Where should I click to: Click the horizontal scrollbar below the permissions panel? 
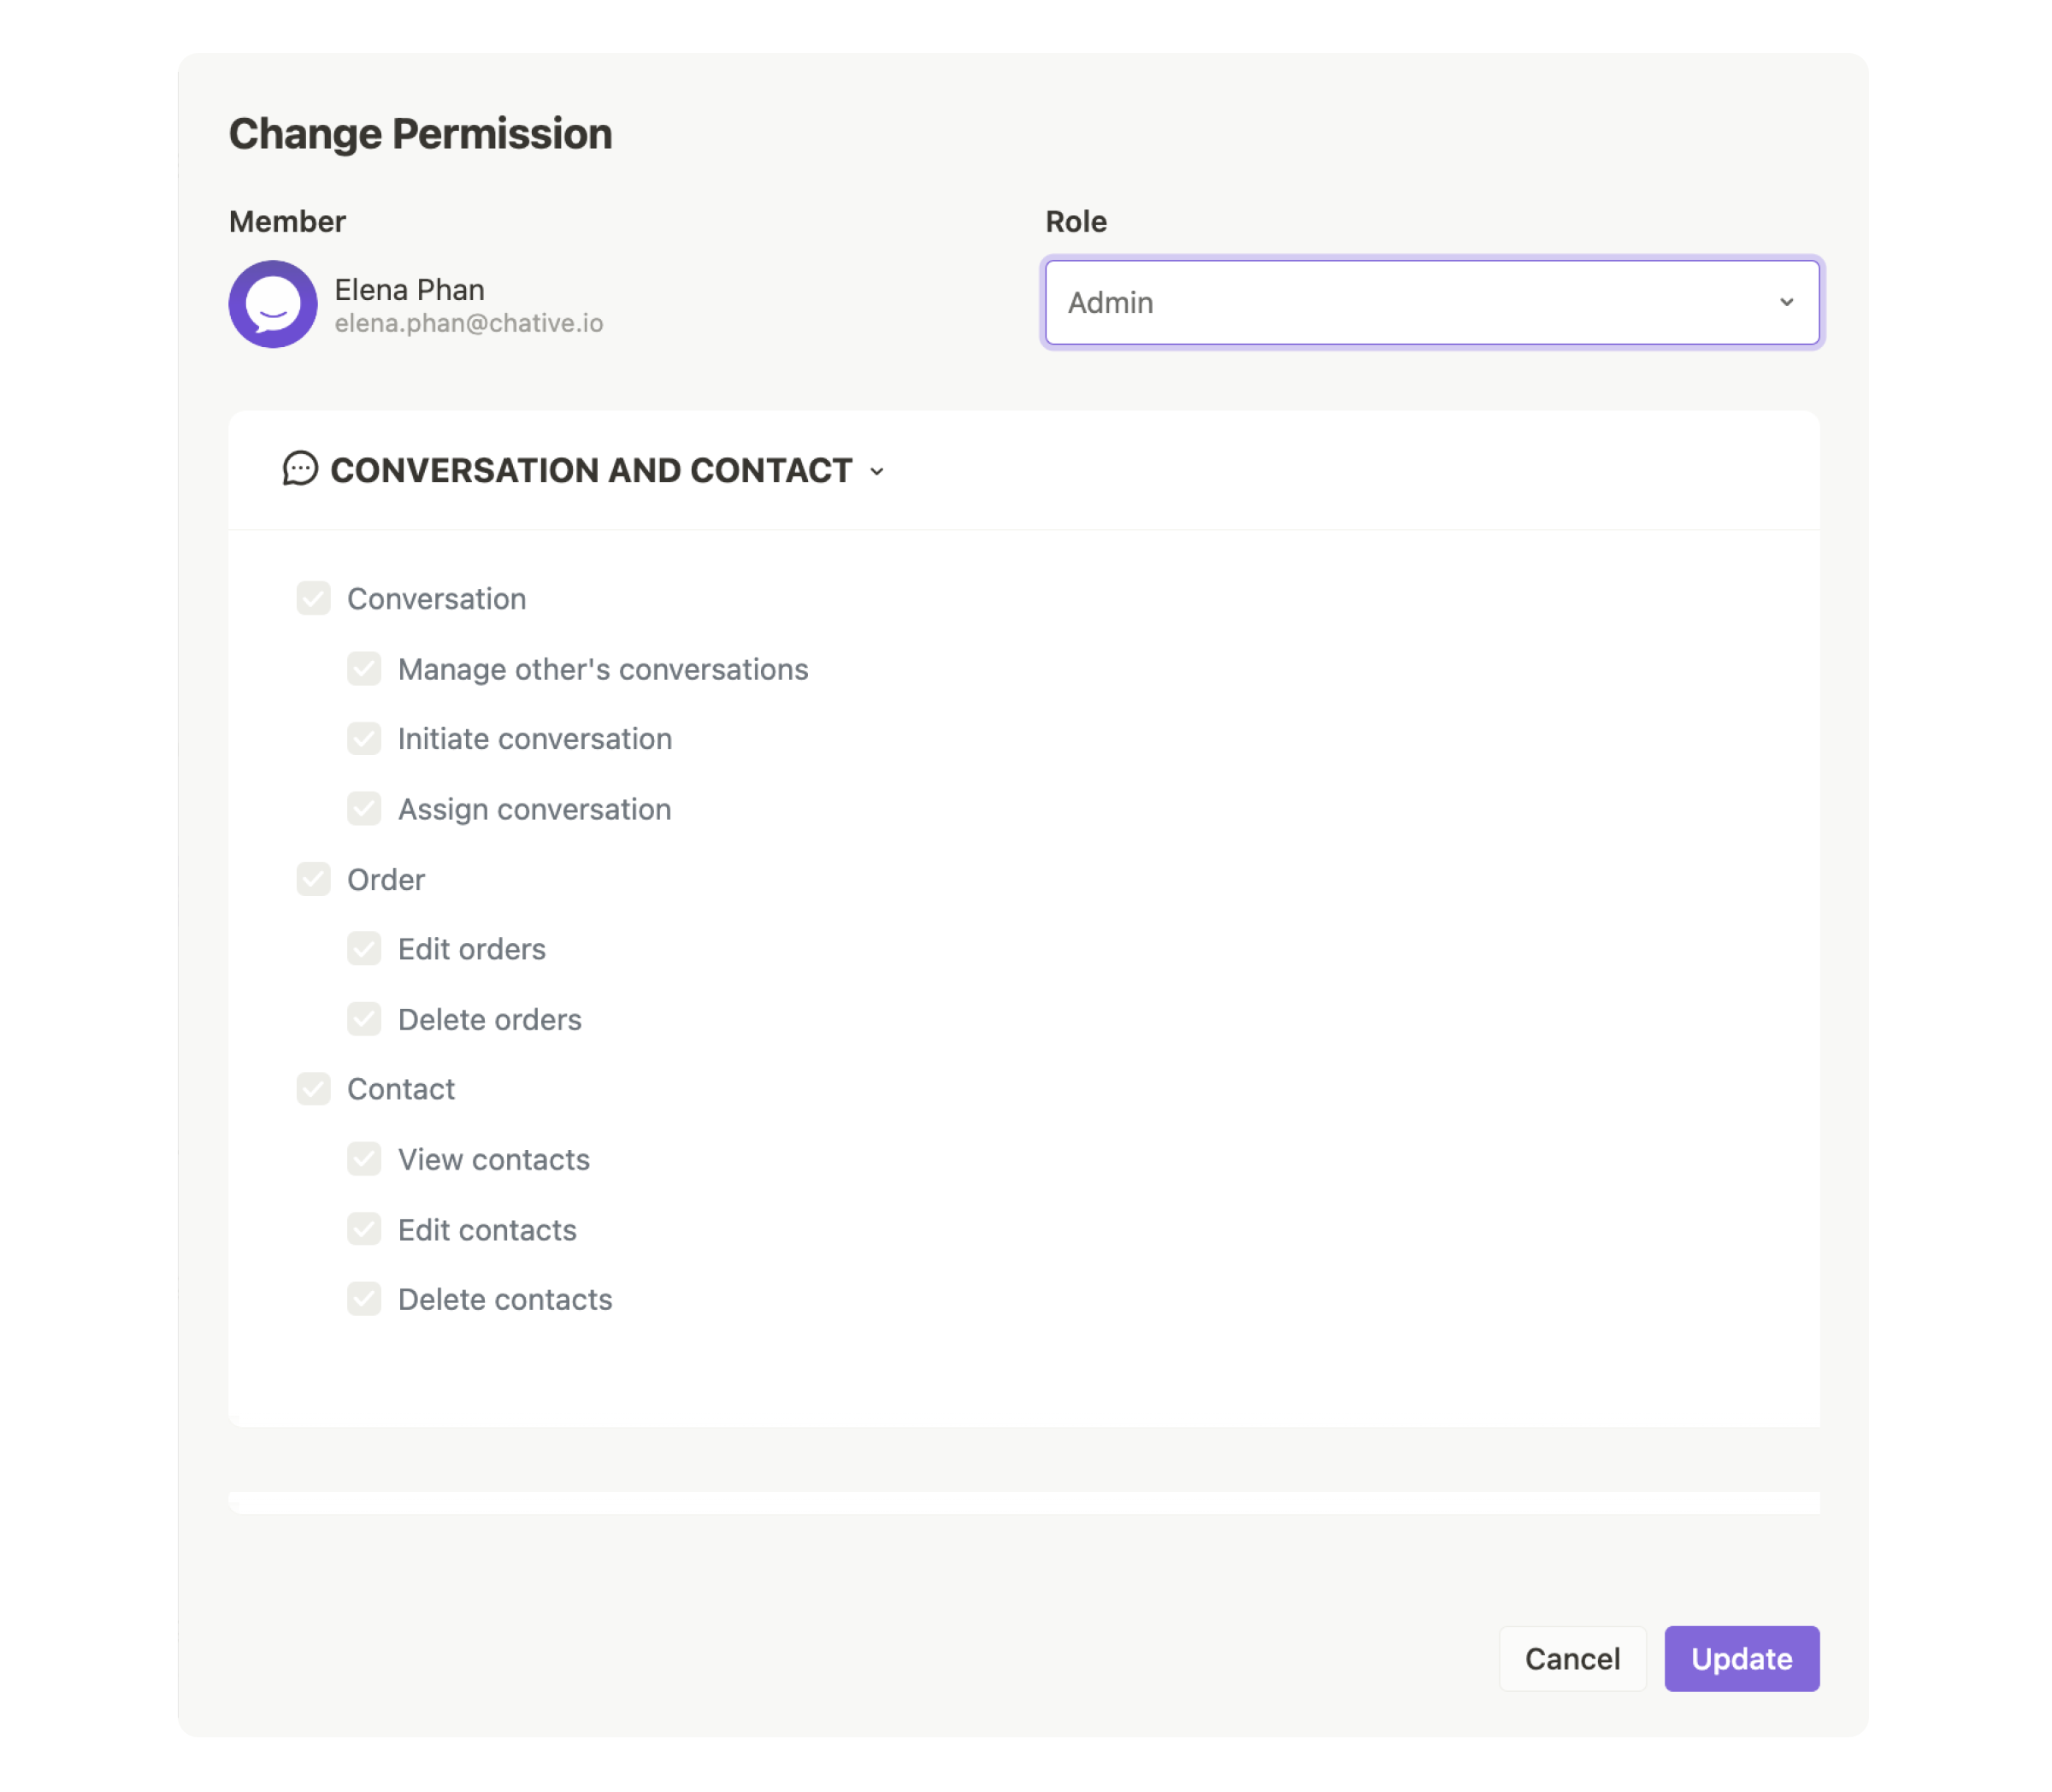click(x=1024, y=1502)
